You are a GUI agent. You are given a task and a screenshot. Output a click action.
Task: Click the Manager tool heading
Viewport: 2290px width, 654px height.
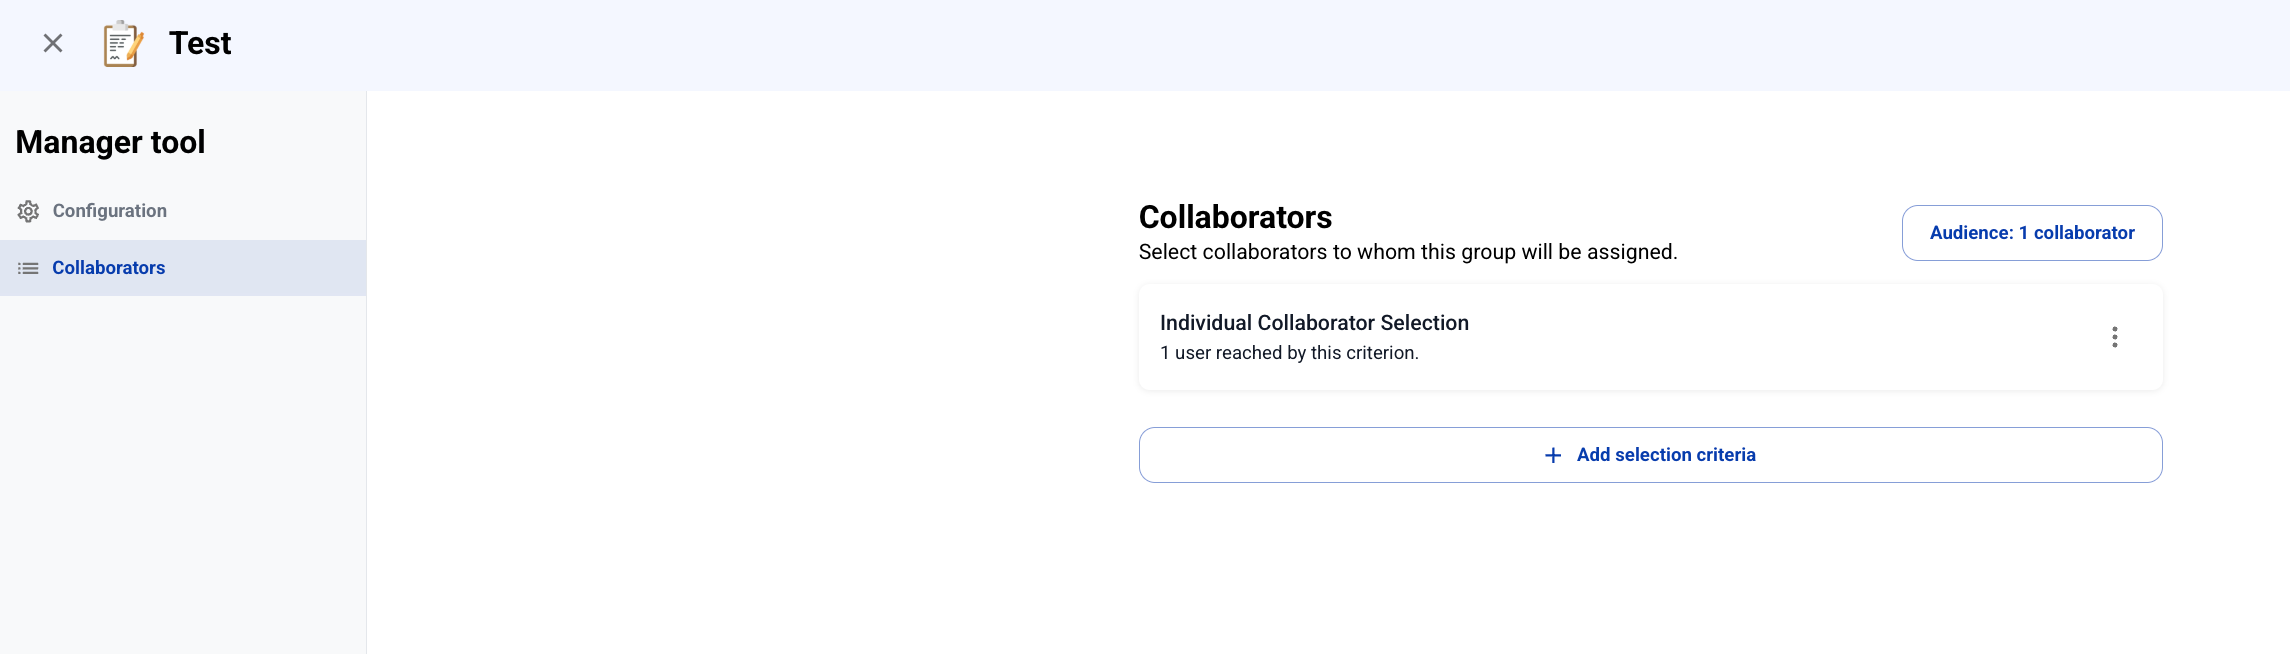coord(110,142)
